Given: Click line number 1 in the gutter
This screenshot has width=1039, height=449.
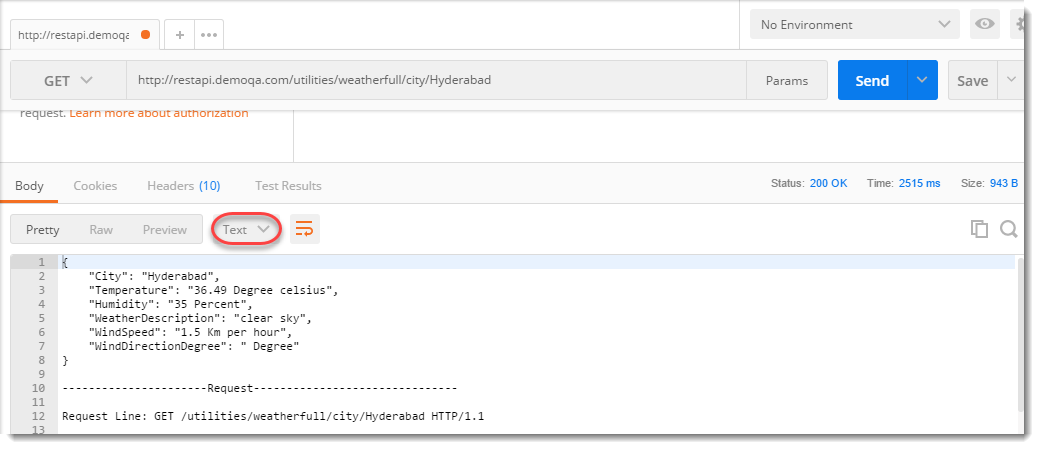Looking at the screenshot, I should pyautogui.click(x=41, y=262).
